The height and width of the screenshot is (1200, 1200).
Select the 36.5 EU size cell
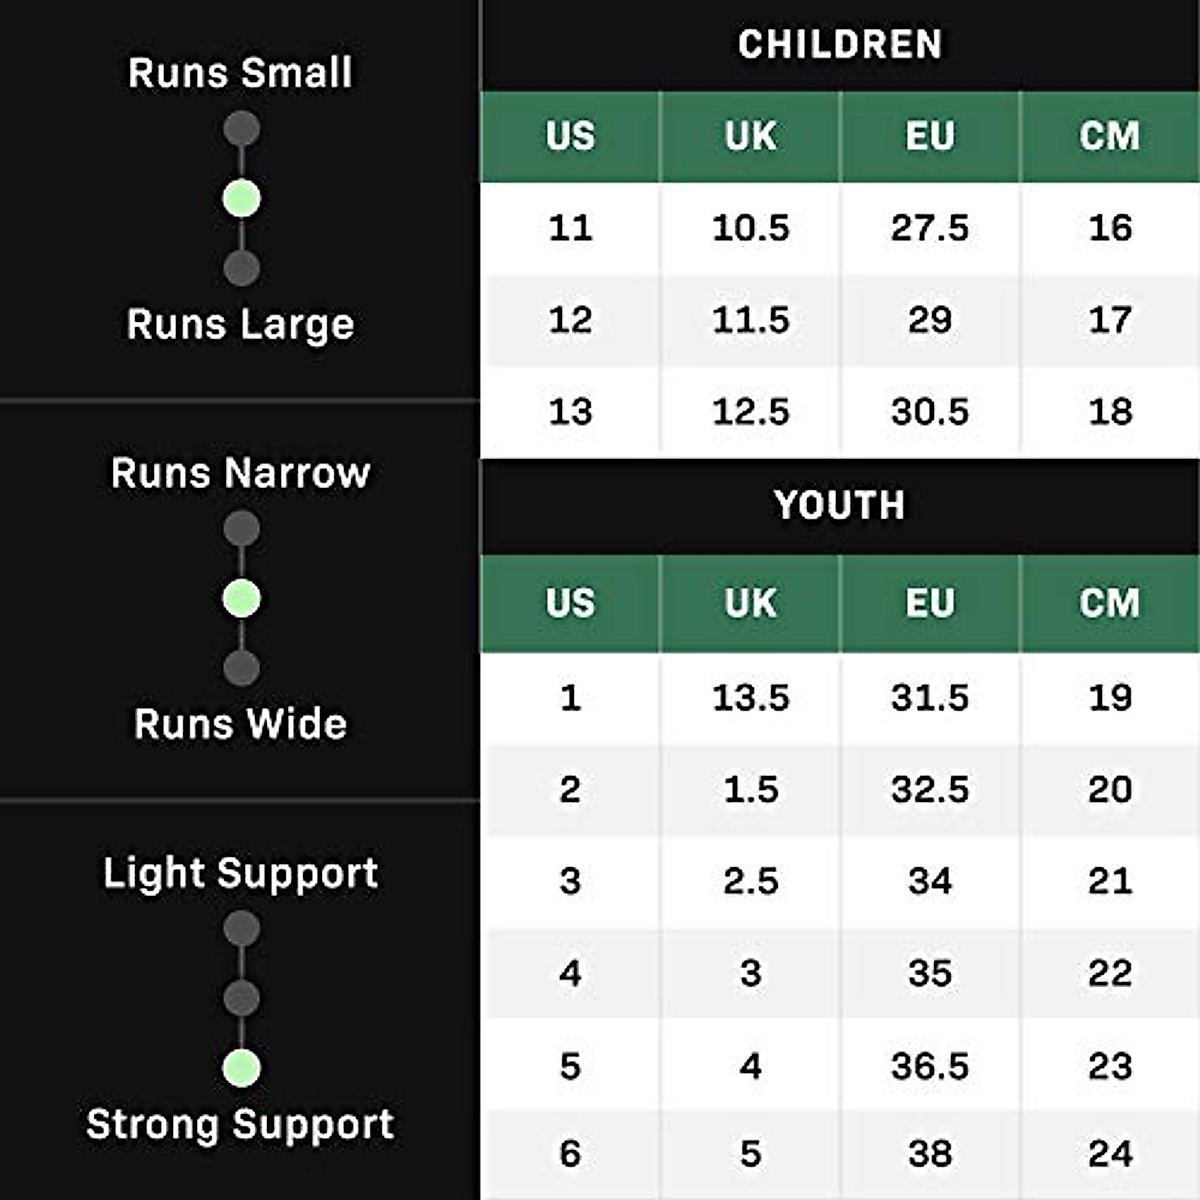point(930,1066)
